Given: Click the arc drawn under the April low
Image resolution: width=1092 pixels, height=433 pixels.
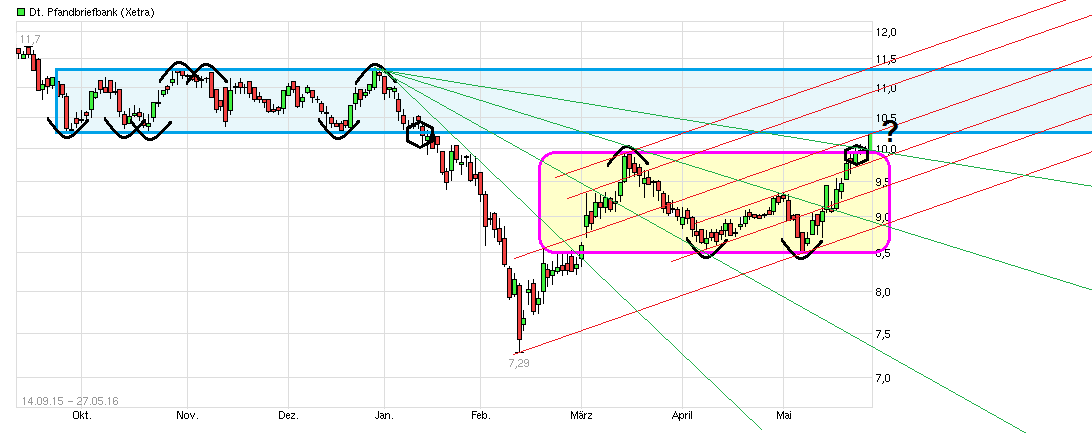Looking at the screenshot, I should tap(707, 252).
